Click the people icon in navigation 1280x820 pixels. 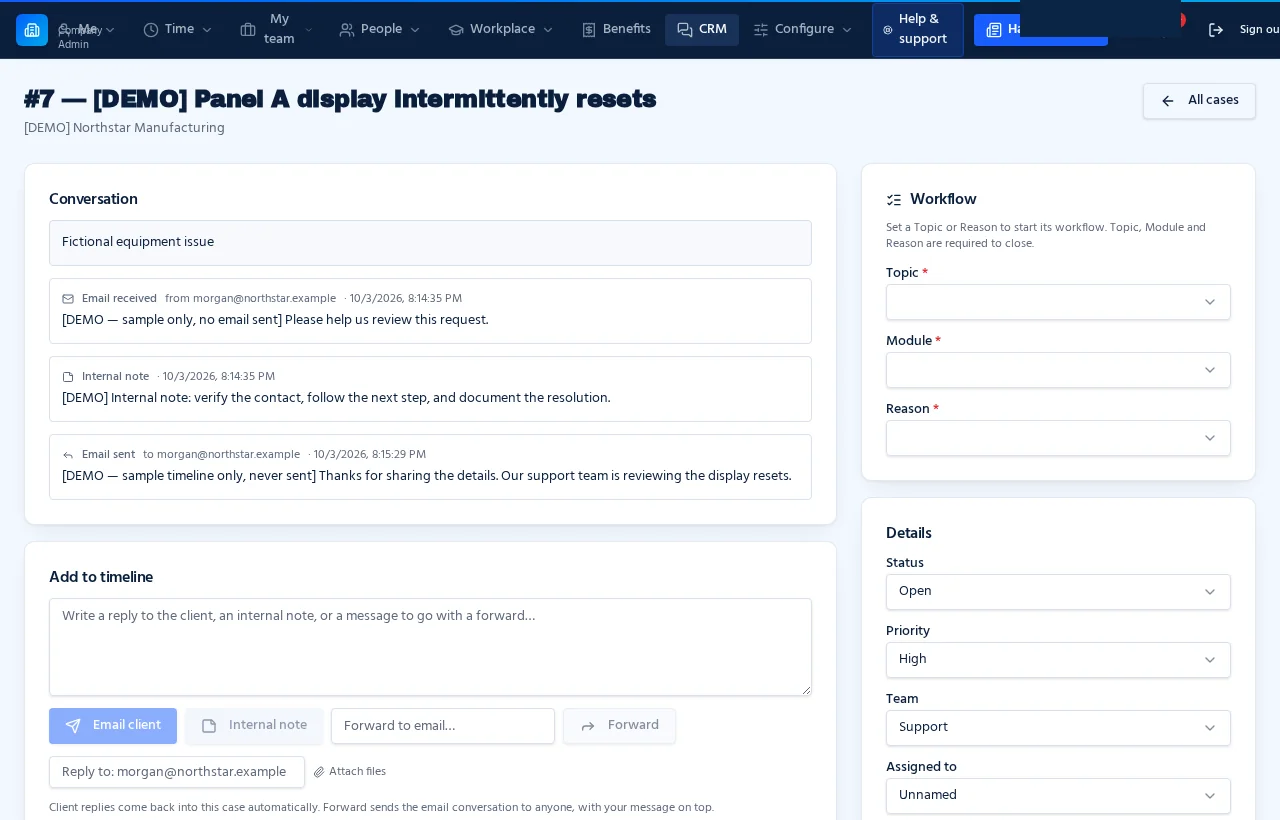pyautogui.click(x=347, y=30)
